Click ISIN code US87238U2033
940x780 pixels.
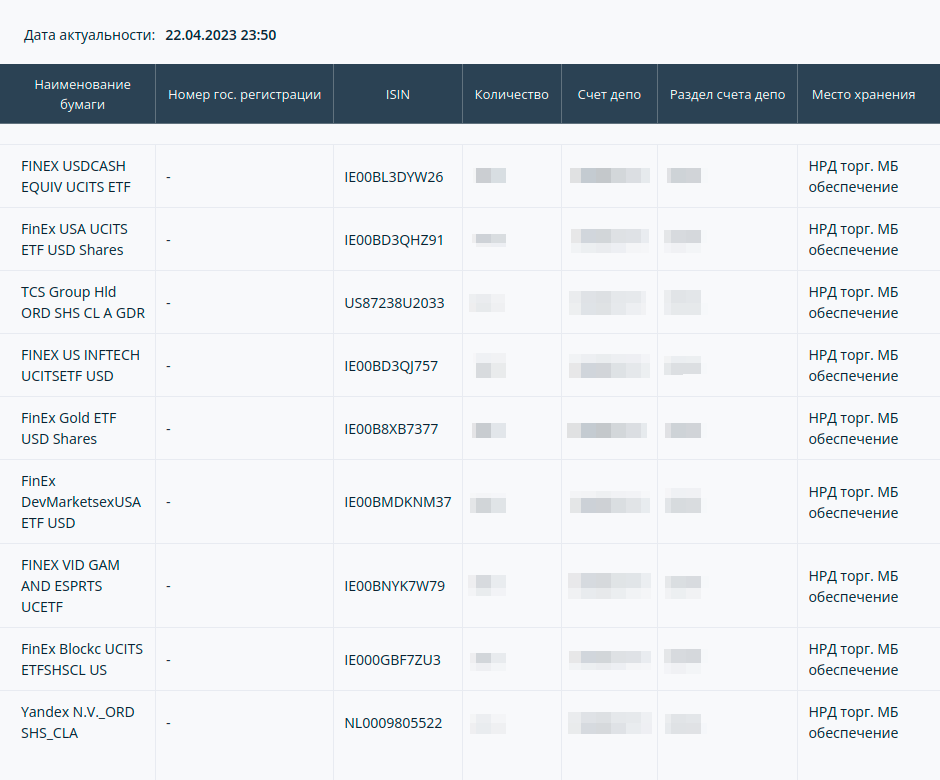coord(394,303)
